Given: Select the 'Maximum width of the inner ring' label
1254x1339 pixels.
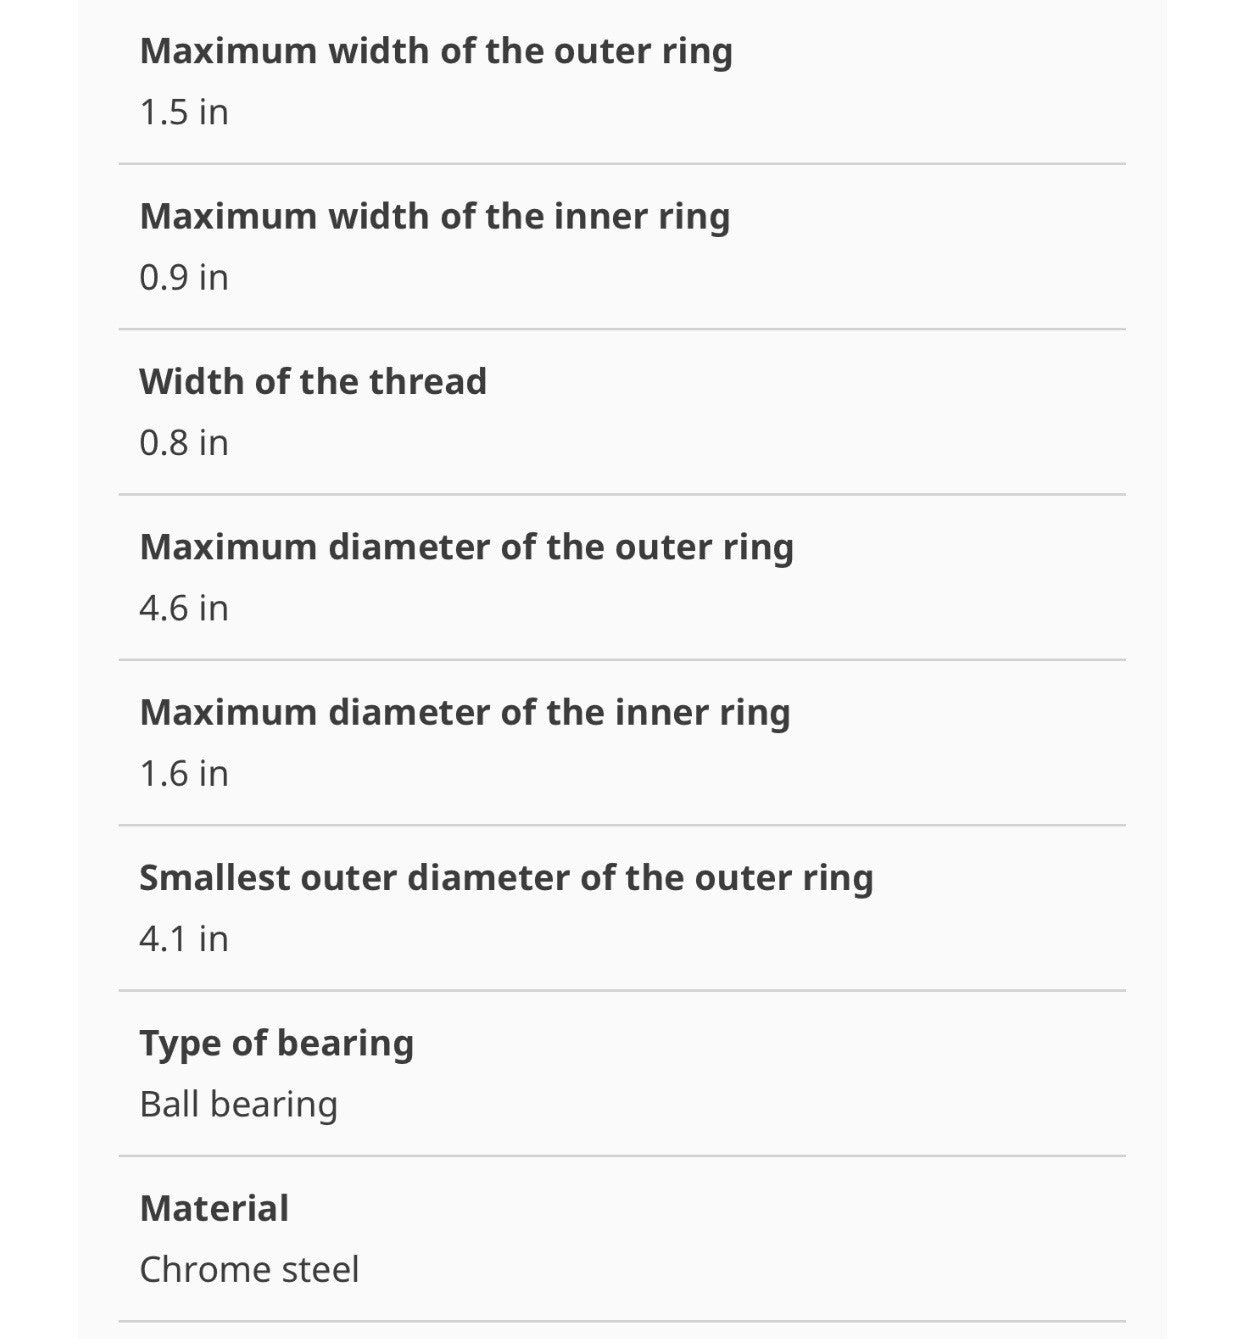Looking at the screenshot, I should click(435, 217).
